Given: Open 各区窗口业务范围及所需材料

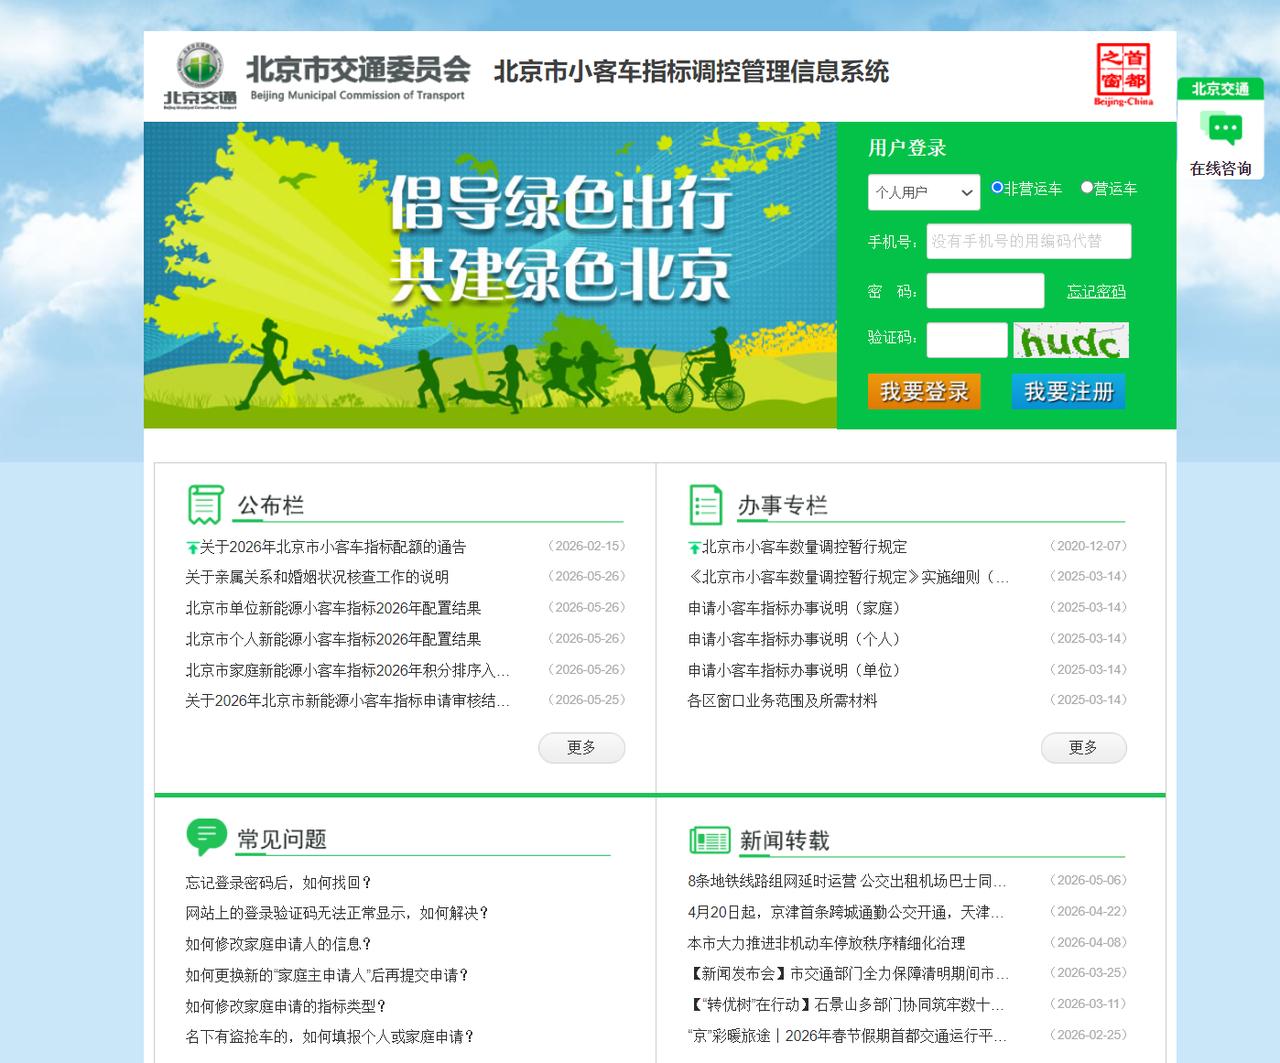Looking at the screenshot, I should (782, 701).
